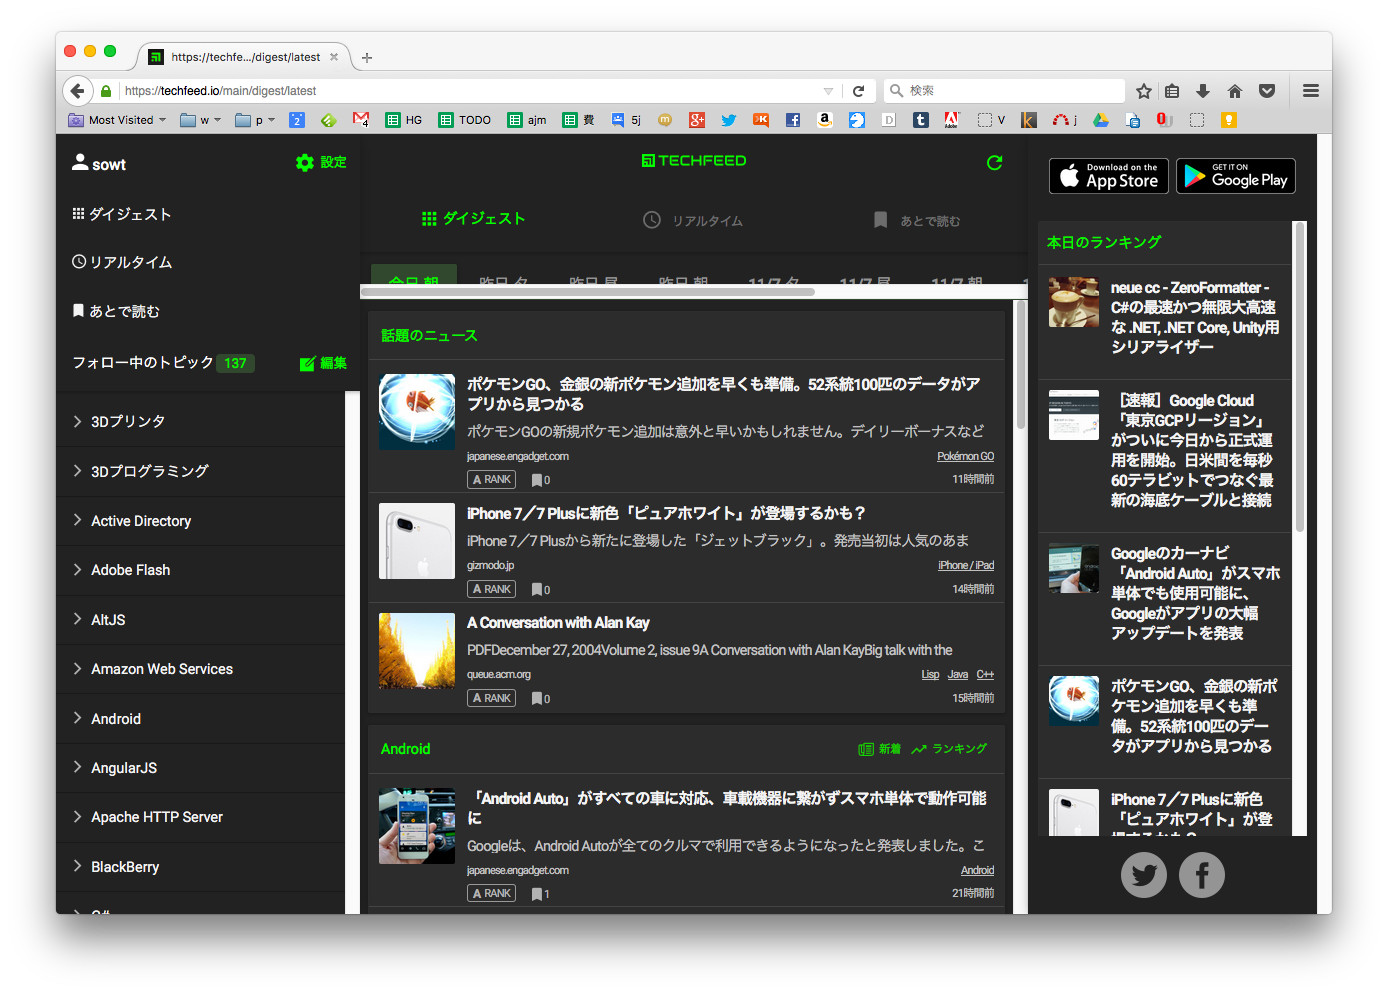Image resolution: width=1388 pixels, height=994 pixels.
Task: Bookmark this page with star icon
Action: coord(1144,91)
